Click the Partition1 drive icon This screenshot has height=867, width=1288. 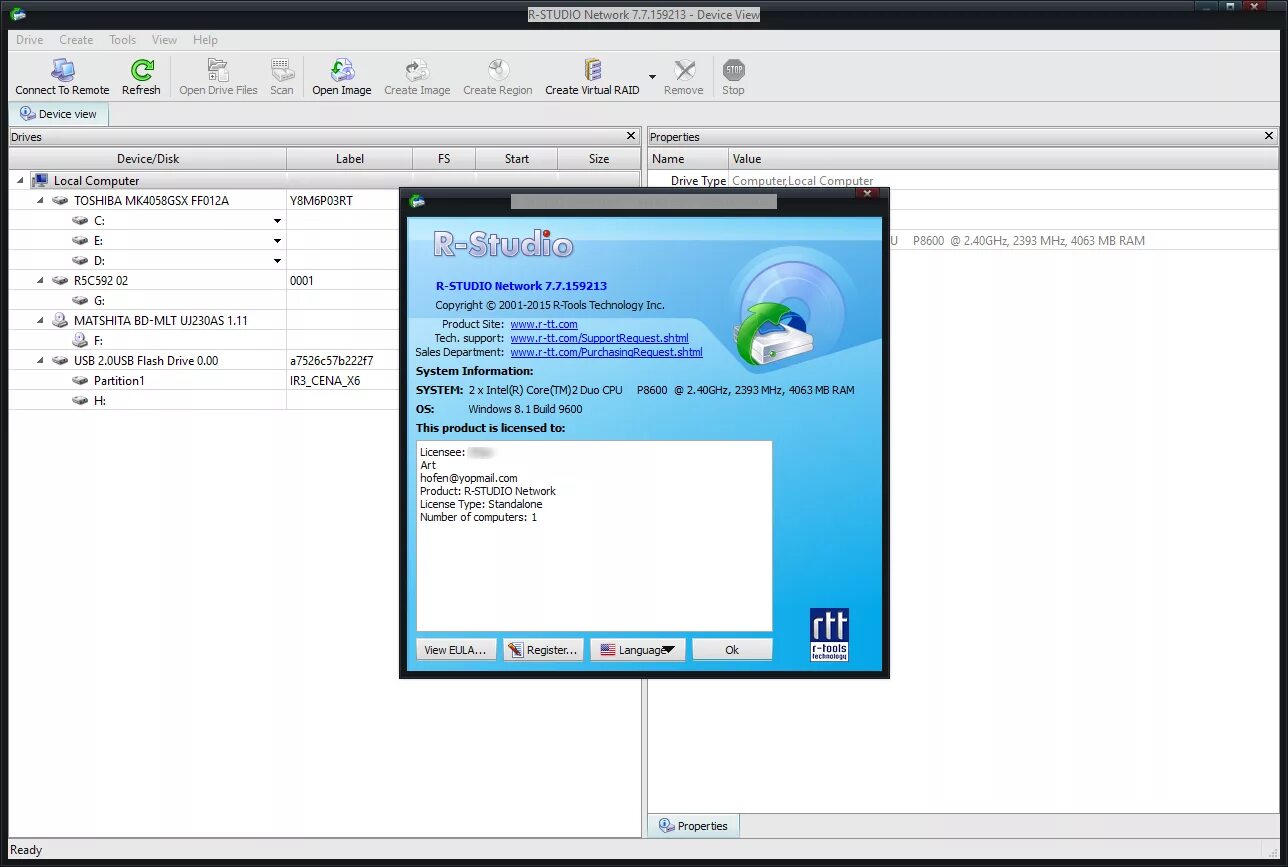80,381
